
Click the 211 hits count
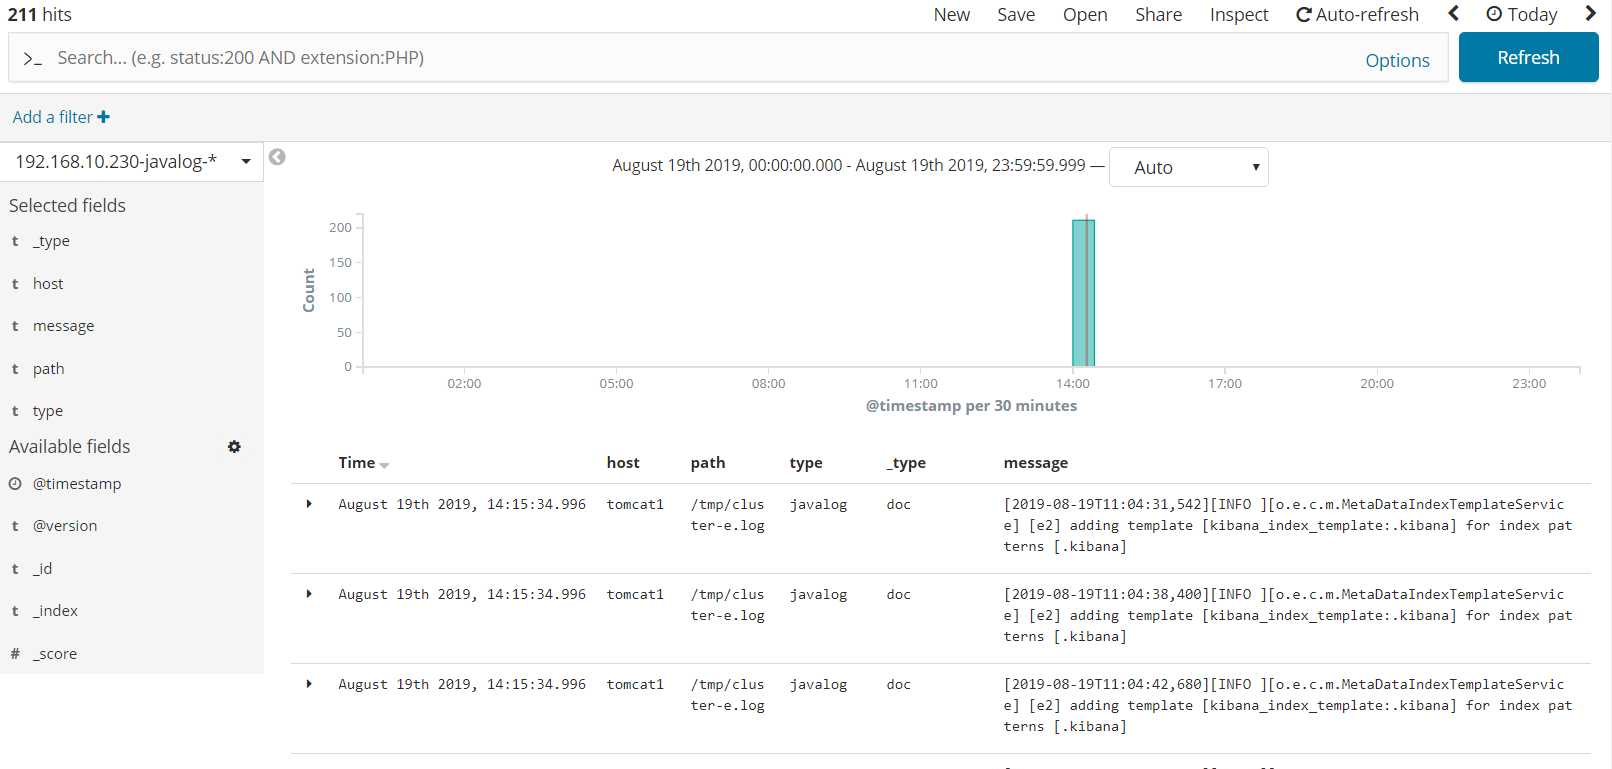[40, 14]
